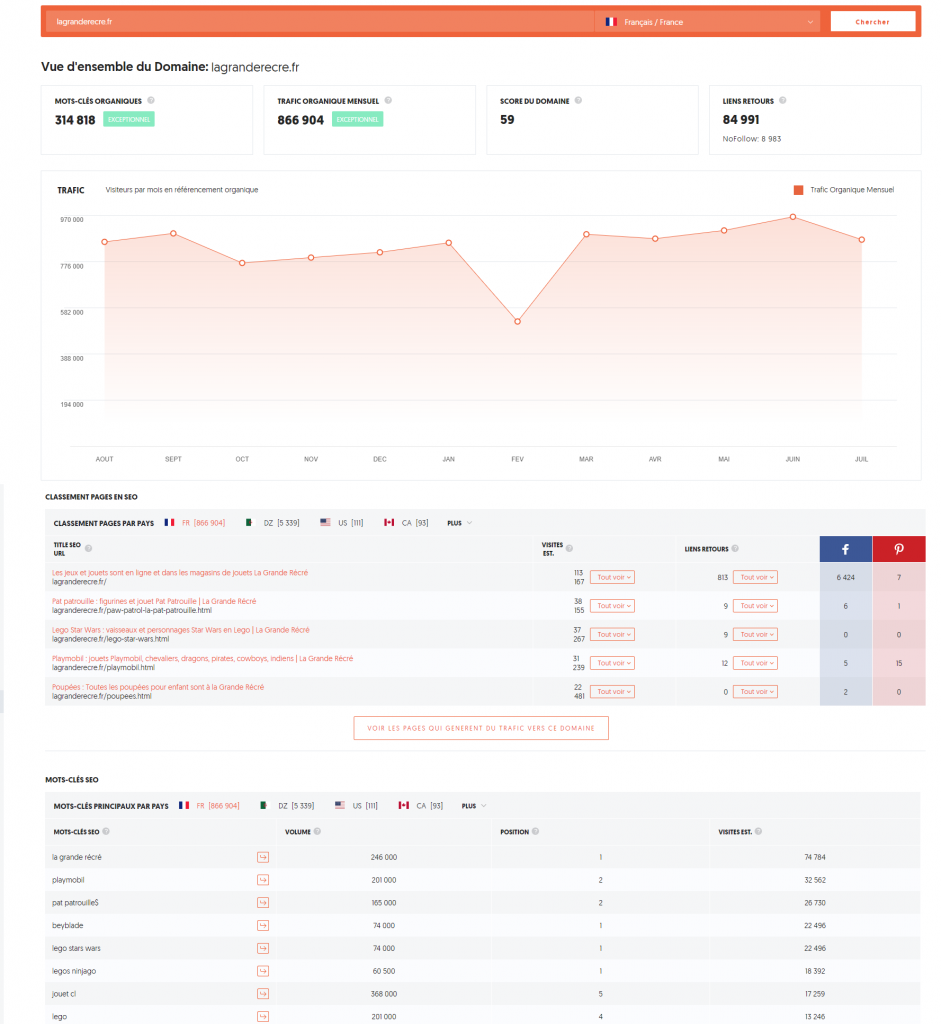The image size is (941, 1024).
Task: Open visits 'Tout voir' for Pat patrouille row
Action: click(612, 606)
